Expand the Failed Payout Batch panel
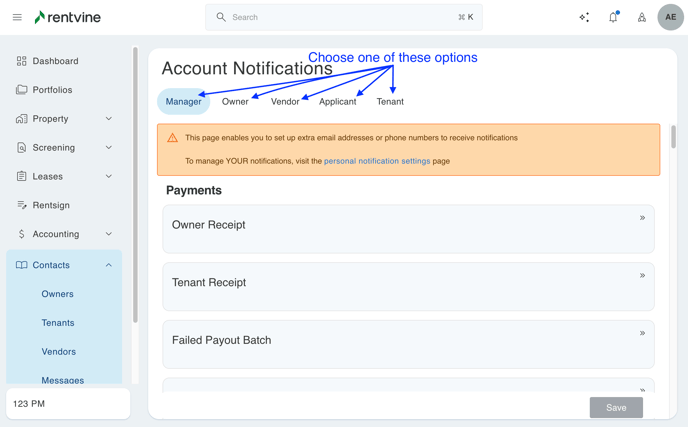Image resolution: width=688 pixels, height=427 pixels. (642, 333)
